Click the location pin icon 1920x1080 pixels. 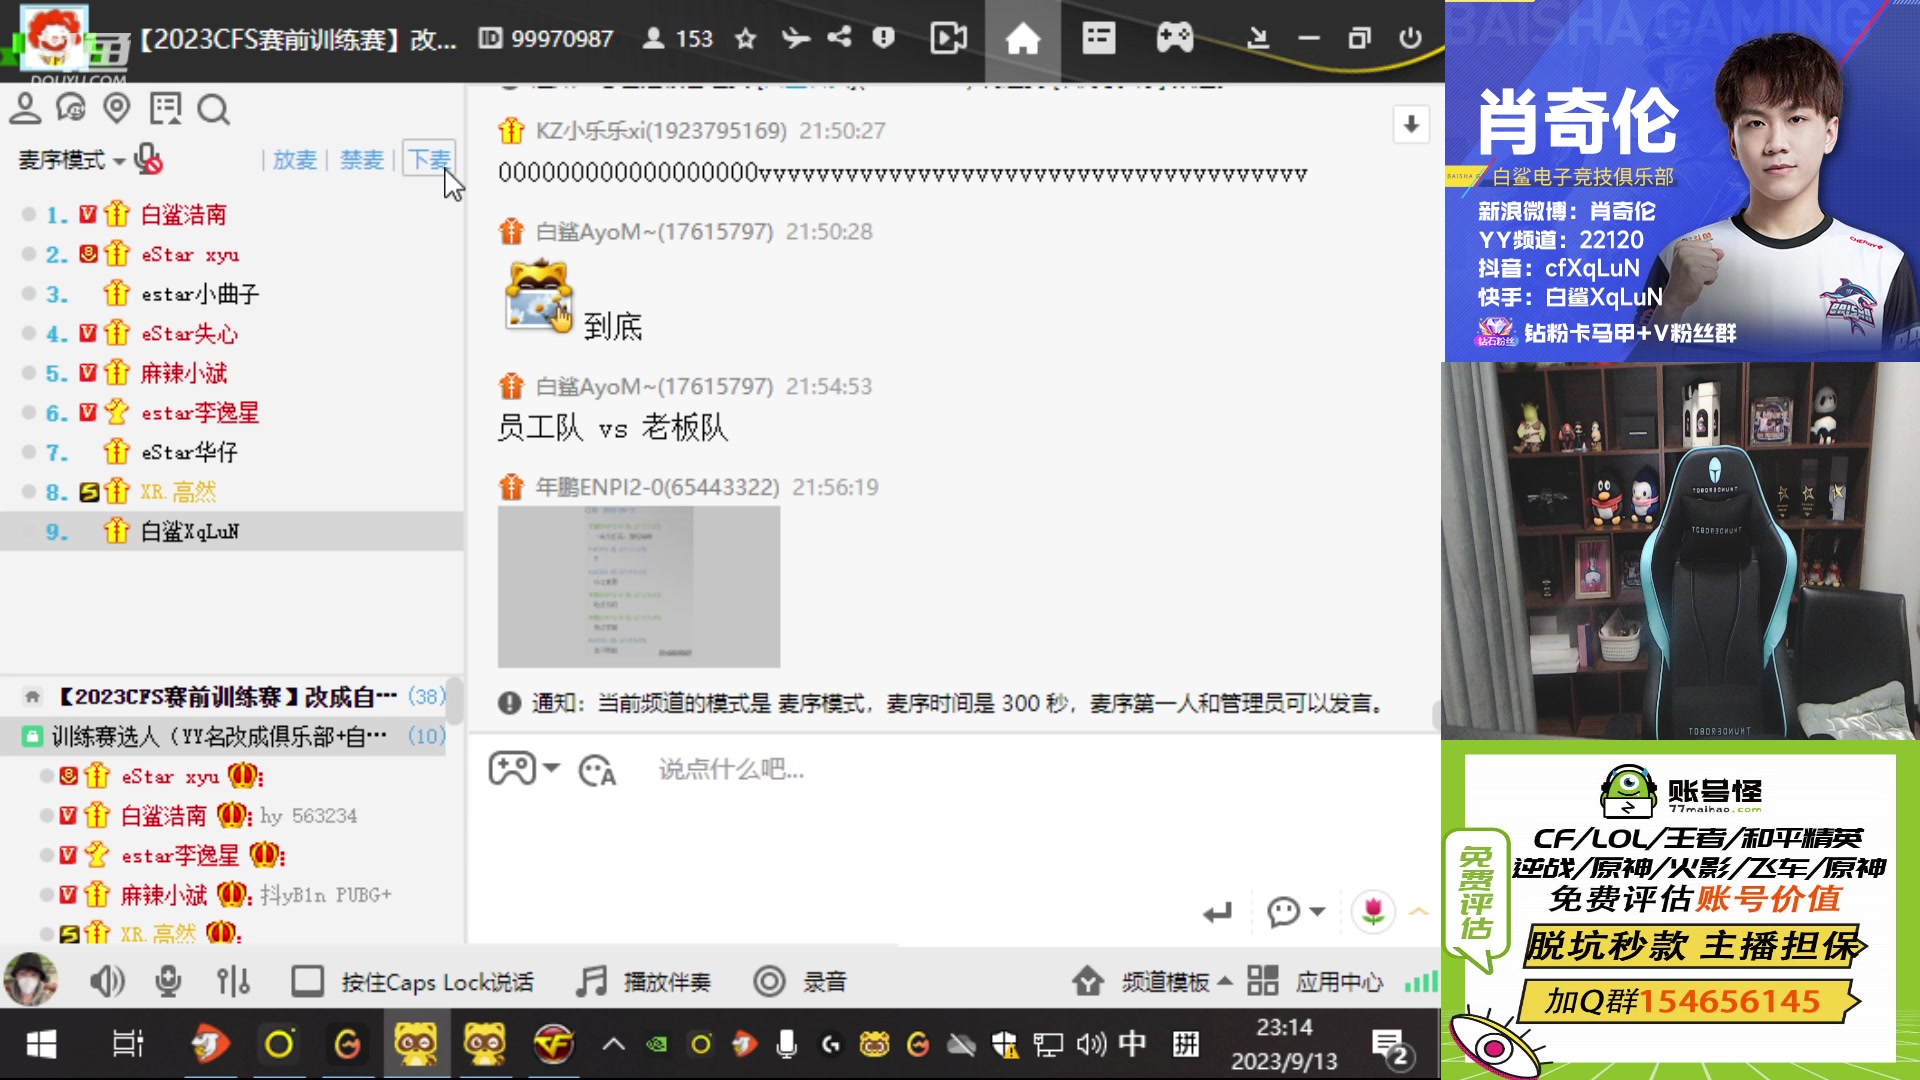117,108
